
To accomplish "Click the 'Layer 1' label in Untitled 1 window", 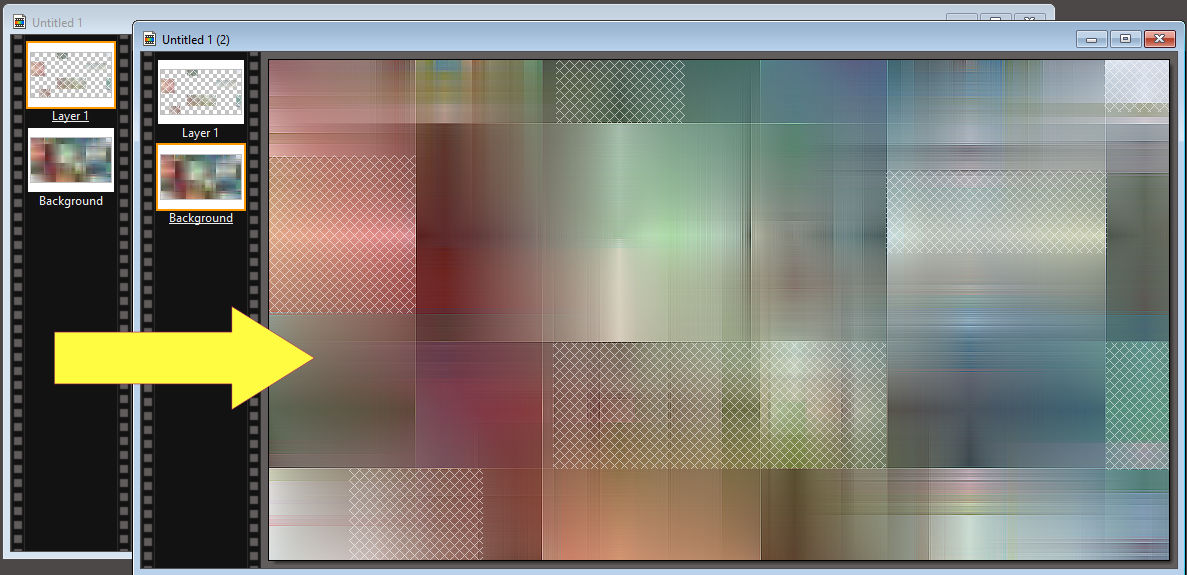I will click(71, 116).
